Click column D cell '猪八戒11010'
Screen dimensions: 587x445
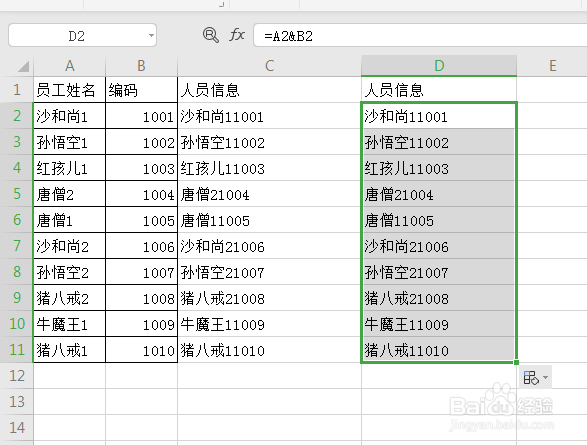coord(439,350)
